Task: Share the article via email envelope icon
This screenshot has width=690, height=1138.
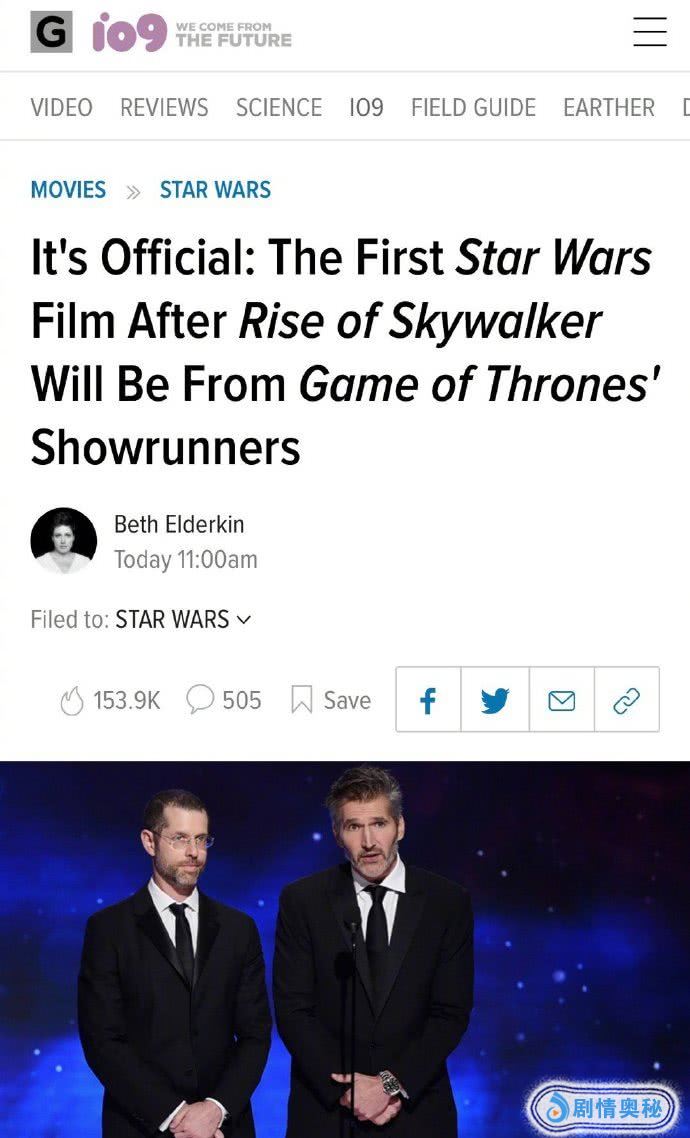Action: 562,700
